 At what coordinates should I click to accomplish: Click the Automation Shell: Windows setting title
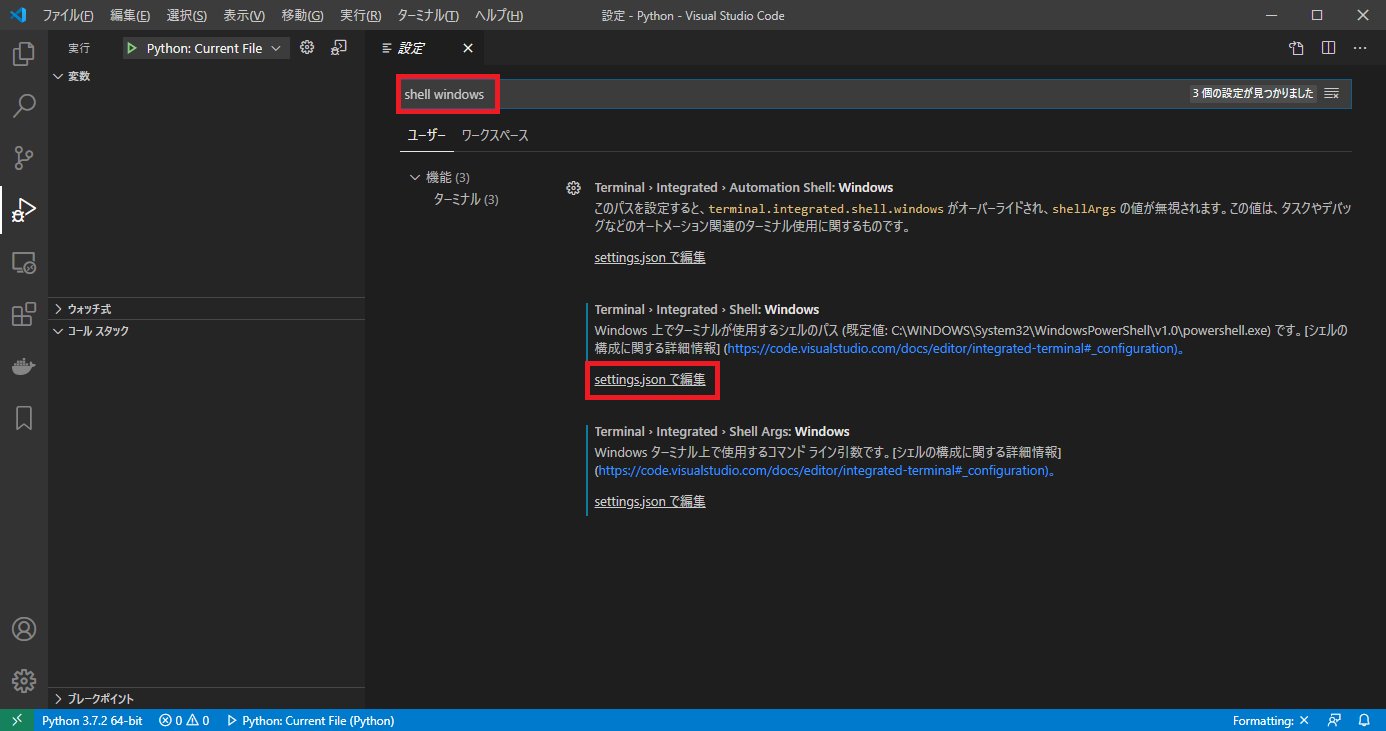[744, 187]
